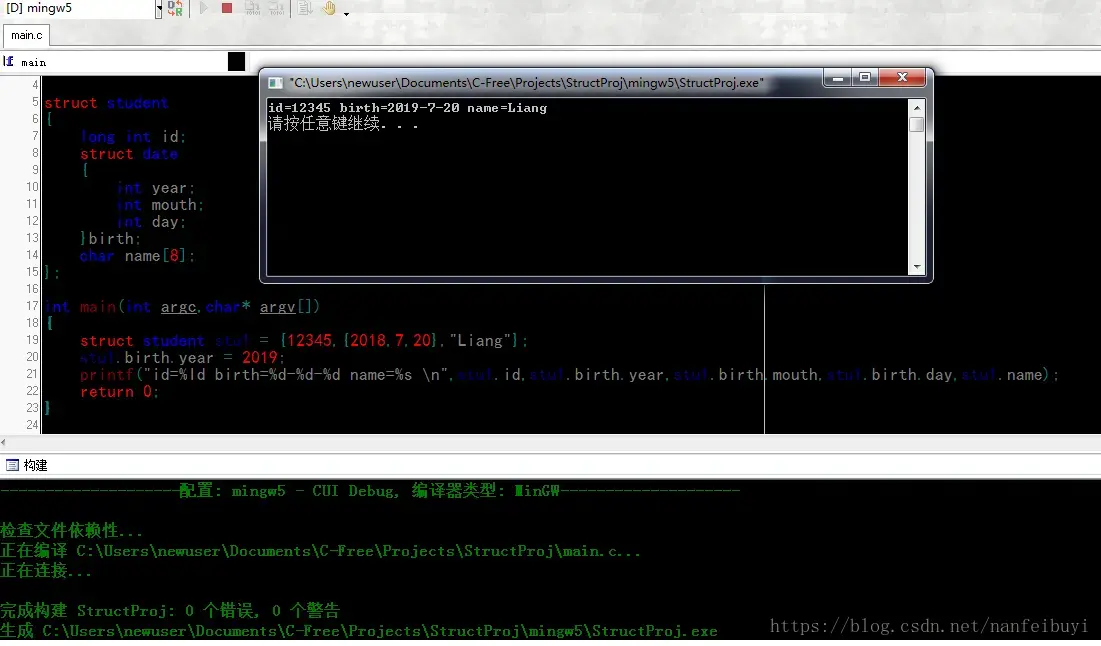This screenshot has width=1101, height=646.
Task: Click 'int year;' on line 10
Action: click(x=155, y=188)
